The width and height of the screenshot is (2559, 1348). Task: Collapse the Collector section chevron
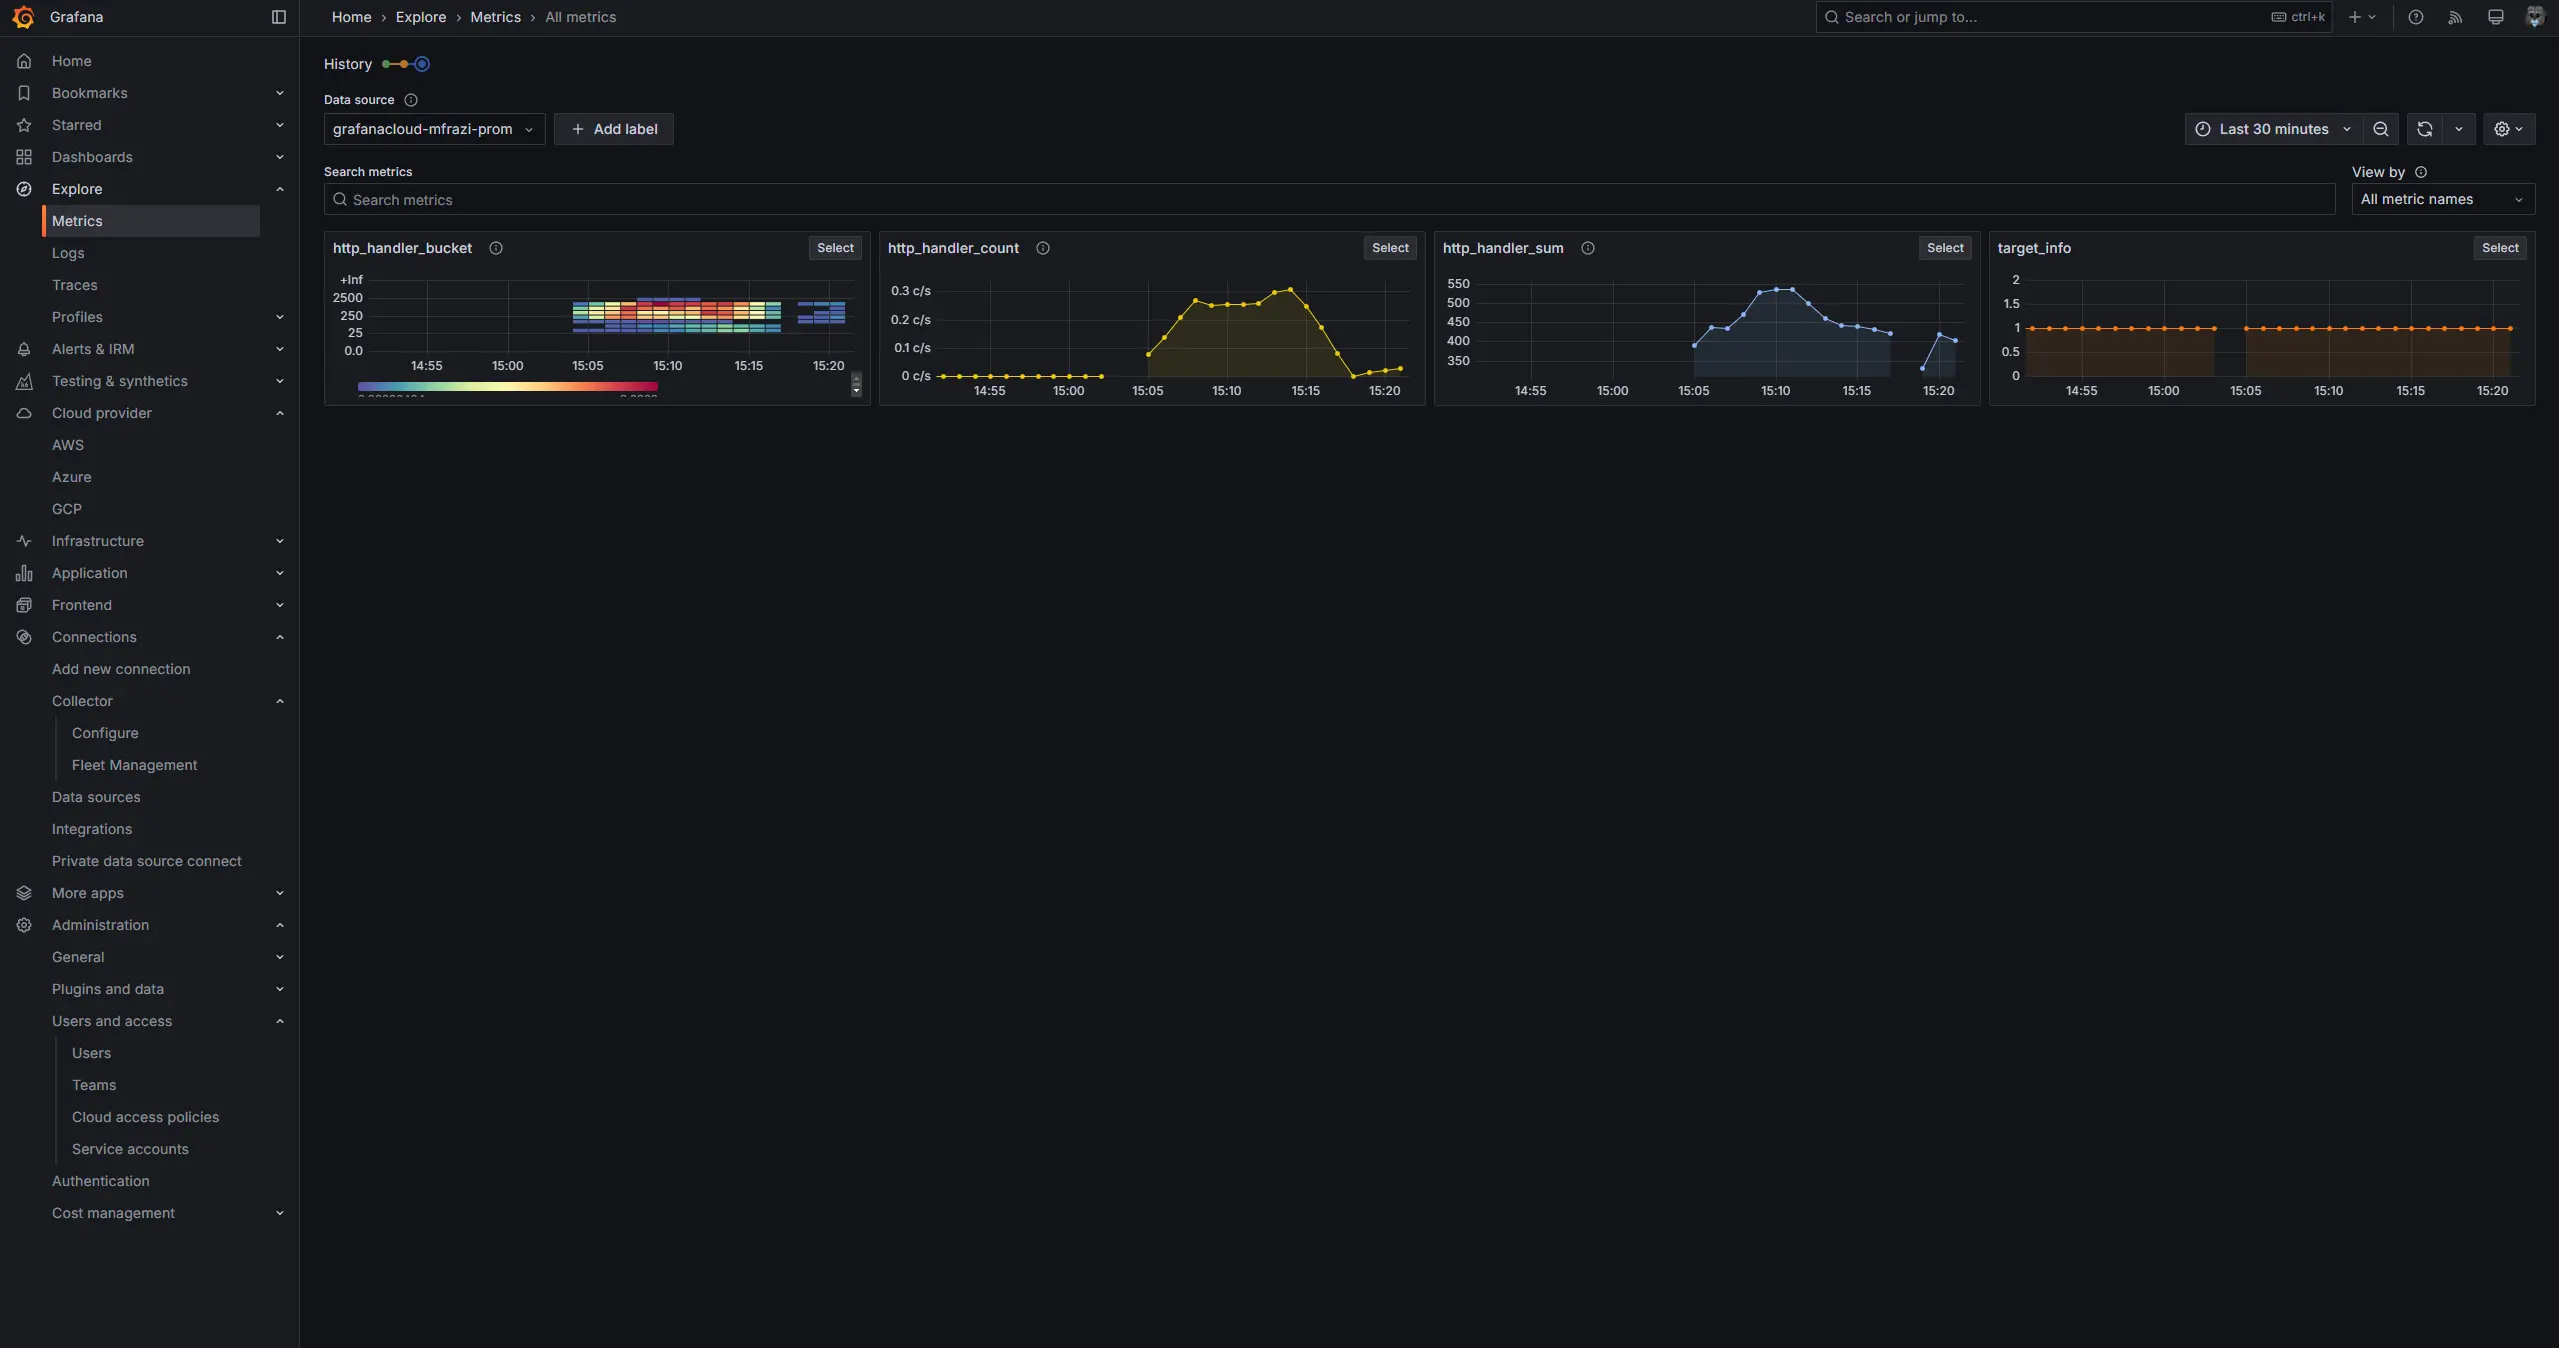click(280, 701)
